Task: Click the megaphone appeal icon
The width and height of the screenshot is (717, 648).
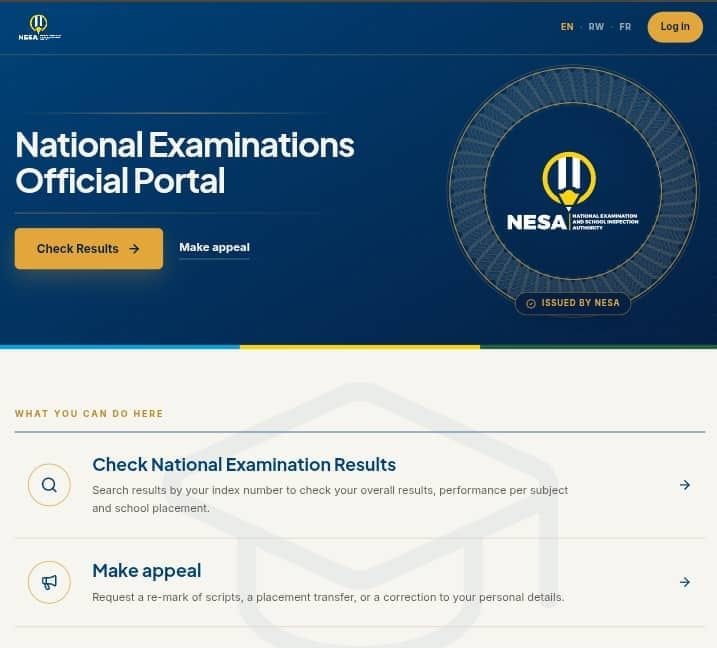Action: coord(49,582)
